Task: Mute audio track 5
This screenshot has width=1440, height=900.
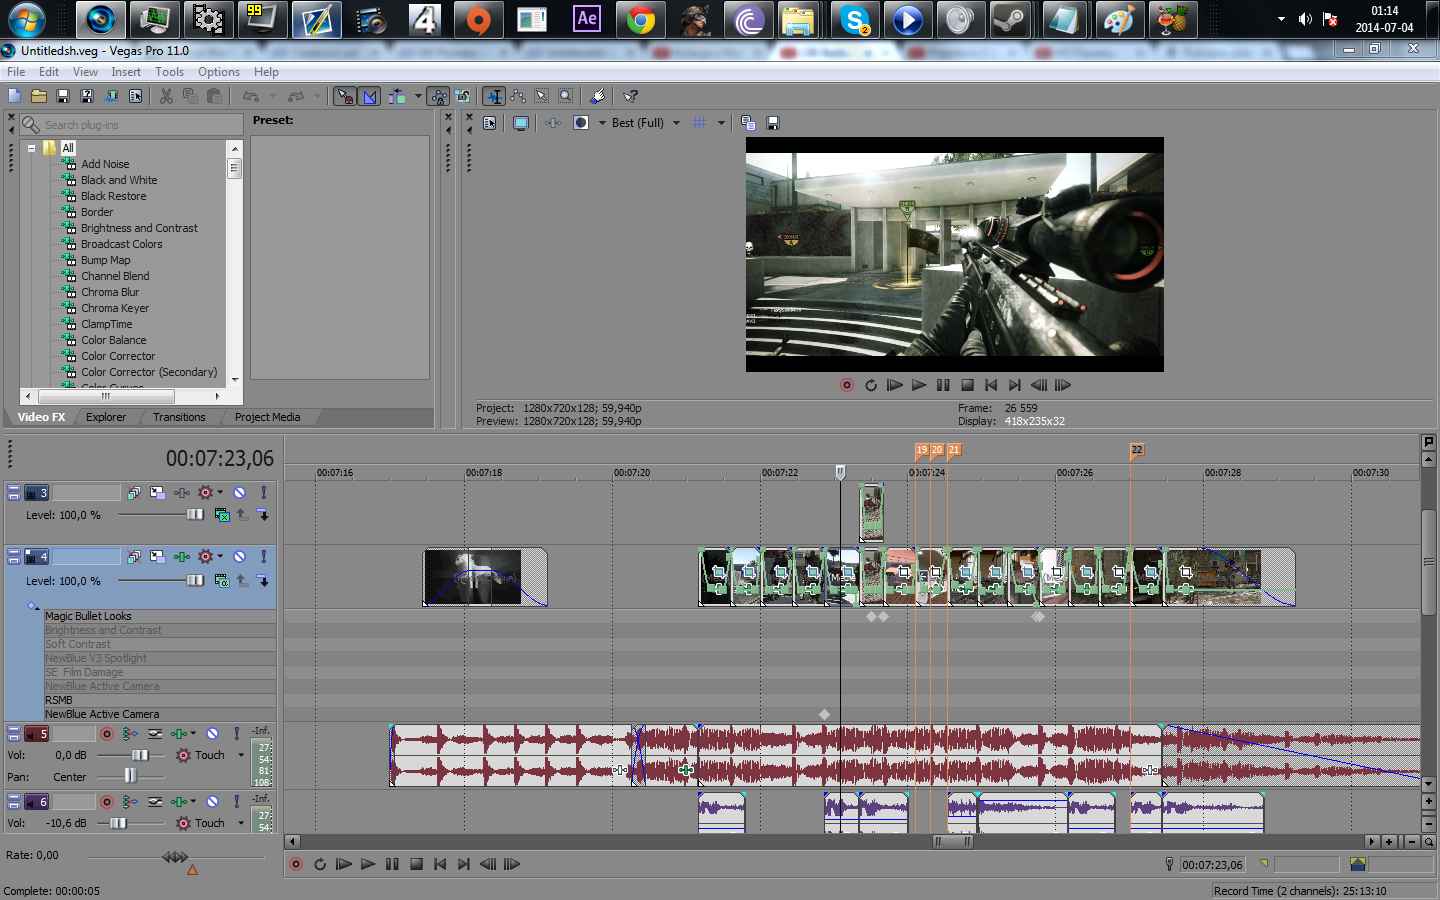Action: [212, 733]
